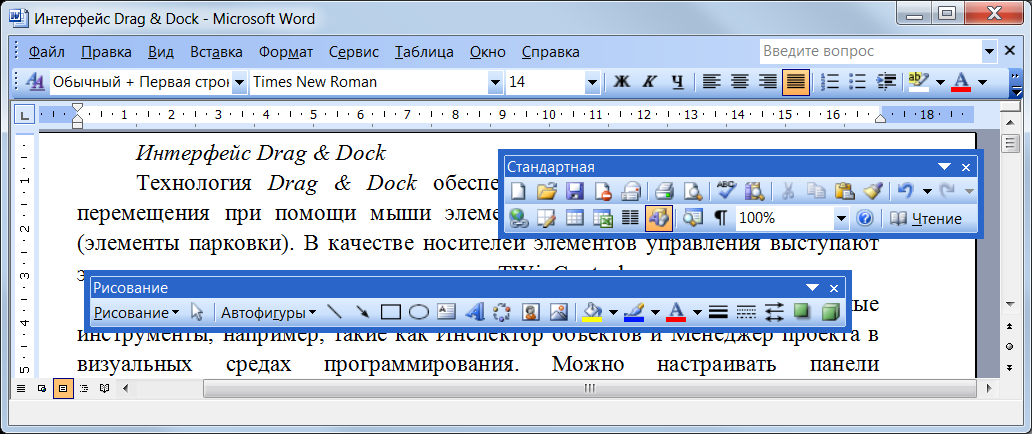
Task: Expand Line Color dropdown arrow in Drawing toolbar
Action: pyautogui.click(x=655, y=312)
